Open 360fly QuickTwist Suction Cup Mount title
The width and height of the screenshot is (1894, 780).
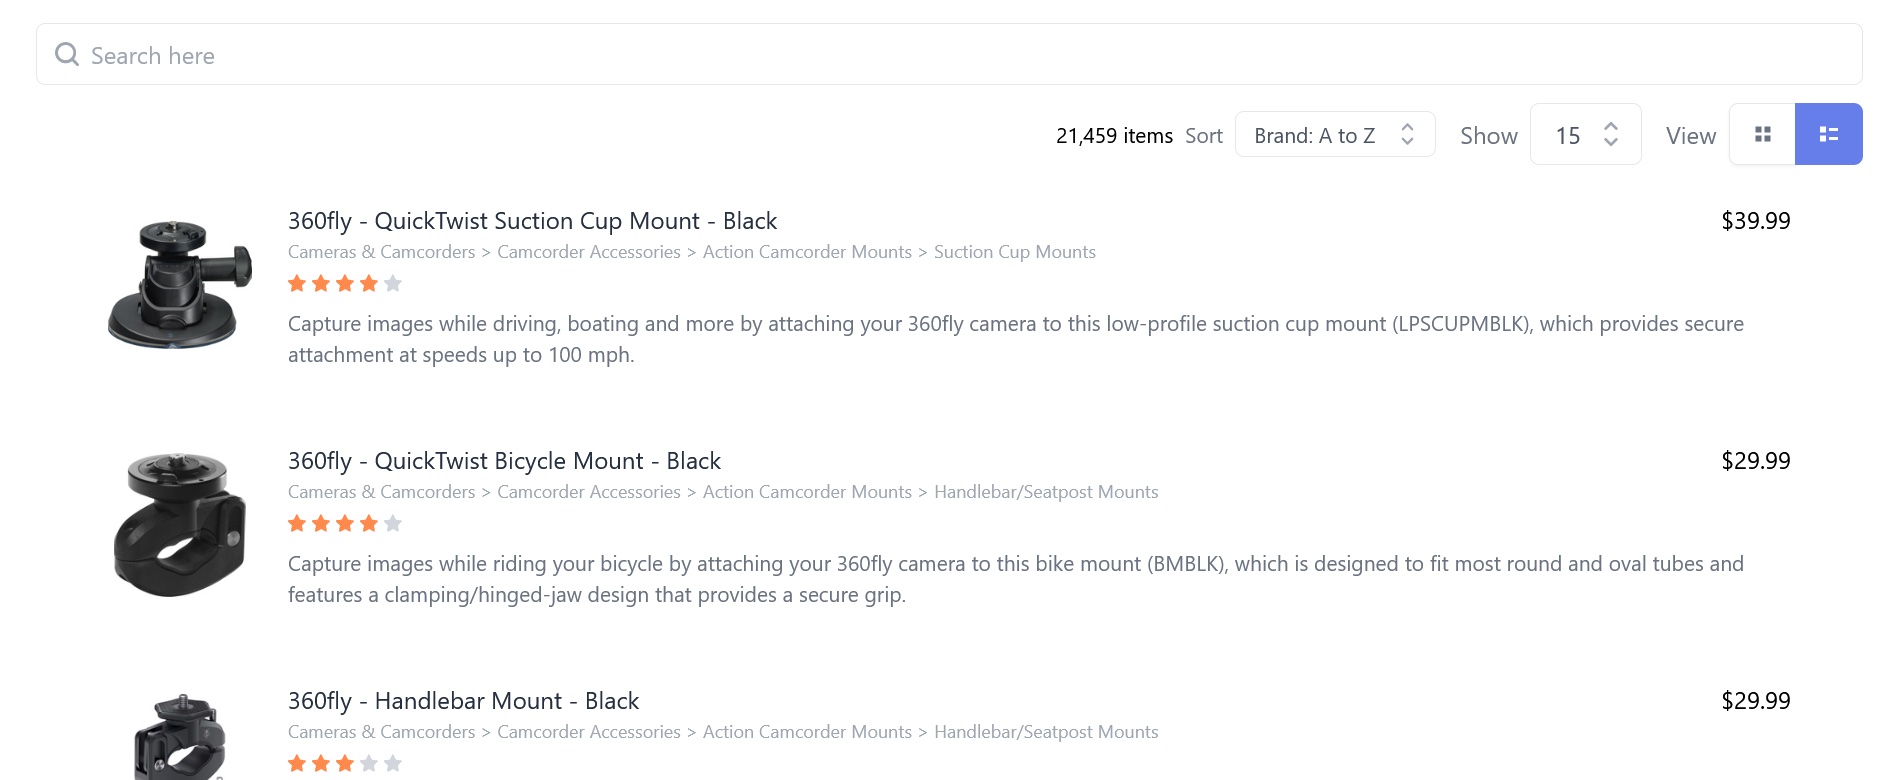532,221
